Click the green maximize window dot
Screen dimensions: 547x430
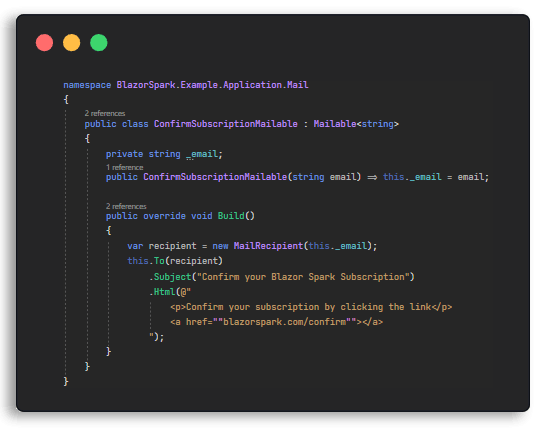(x=99, y=43)
